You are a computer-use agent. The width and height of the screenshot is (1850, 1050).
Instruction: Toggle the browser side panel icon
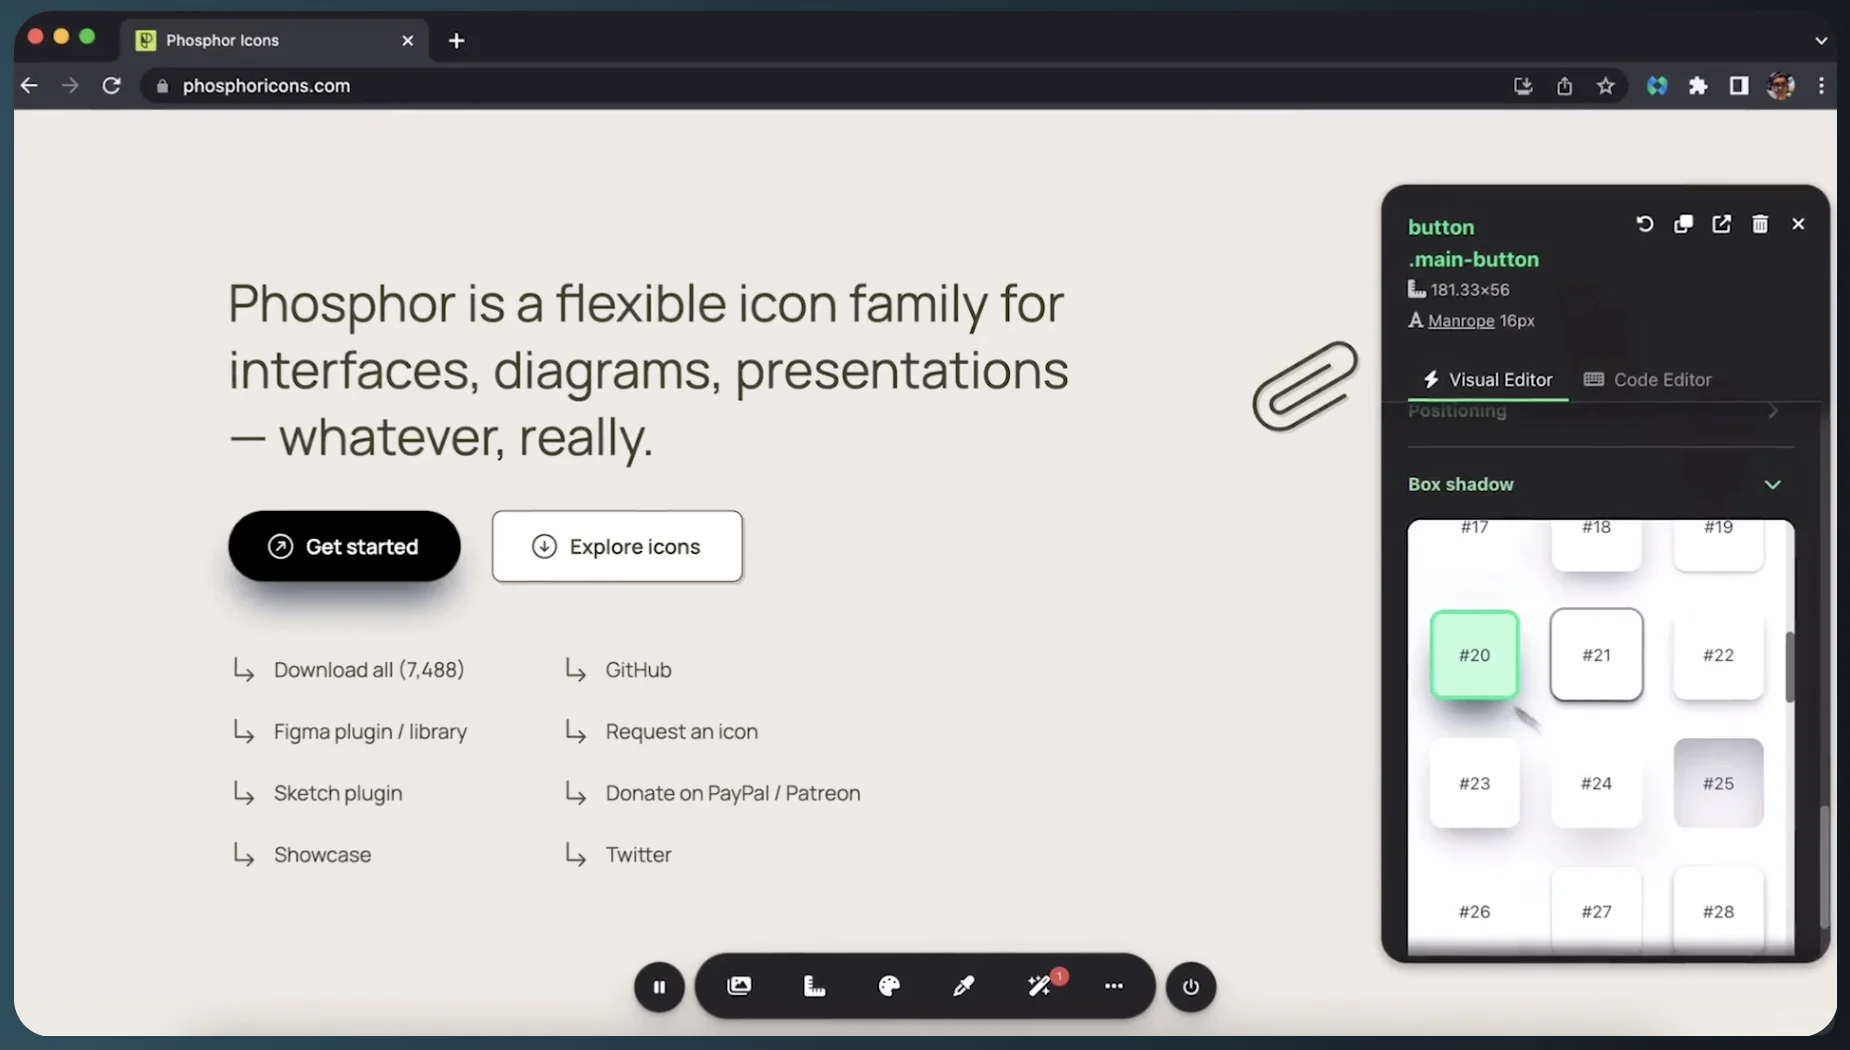pyautogui.click(x=1739, y=86)
